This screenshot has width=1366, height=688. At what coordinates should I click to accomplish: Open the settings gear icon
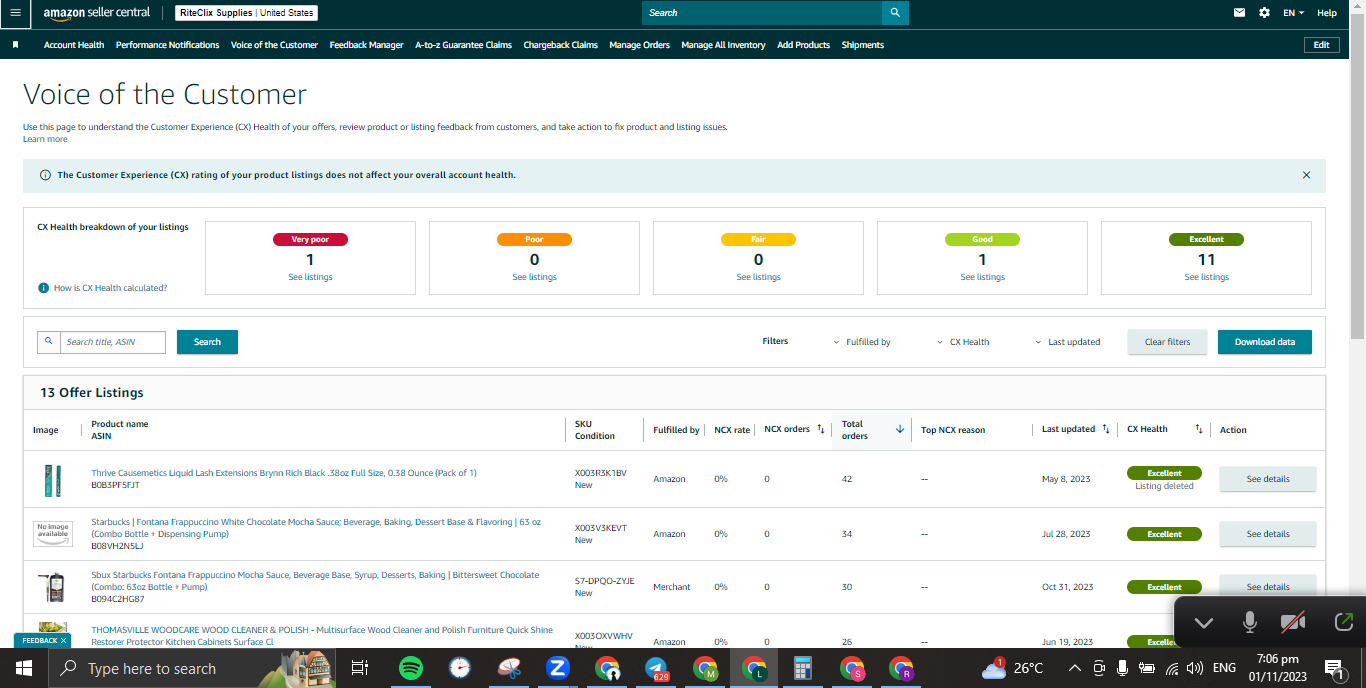pyautogui.click(x=1265, y=13)
